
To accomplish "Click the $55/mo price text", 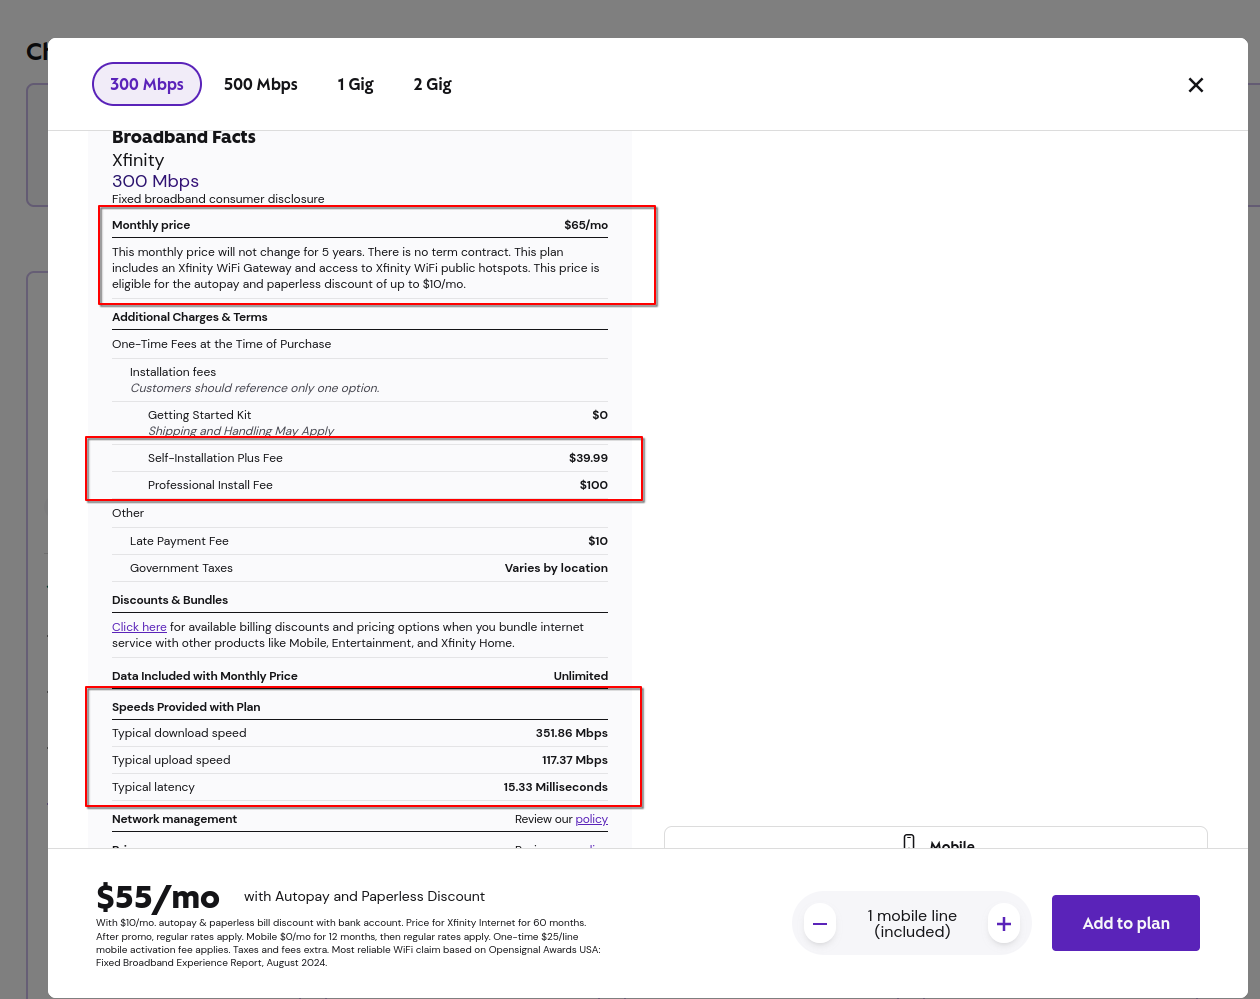I will 158,896.
